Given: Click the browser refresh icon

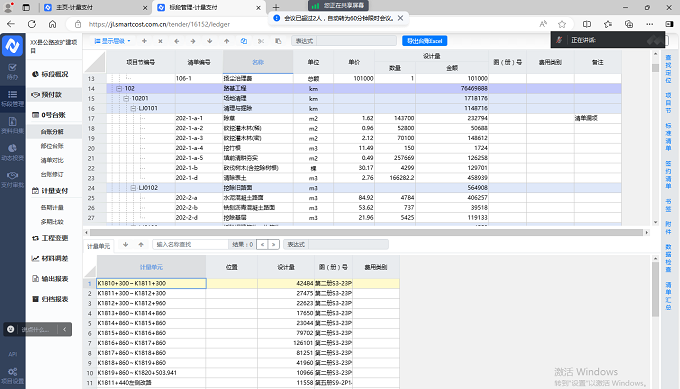Looking at the screenshot, I should pos(32,24).
